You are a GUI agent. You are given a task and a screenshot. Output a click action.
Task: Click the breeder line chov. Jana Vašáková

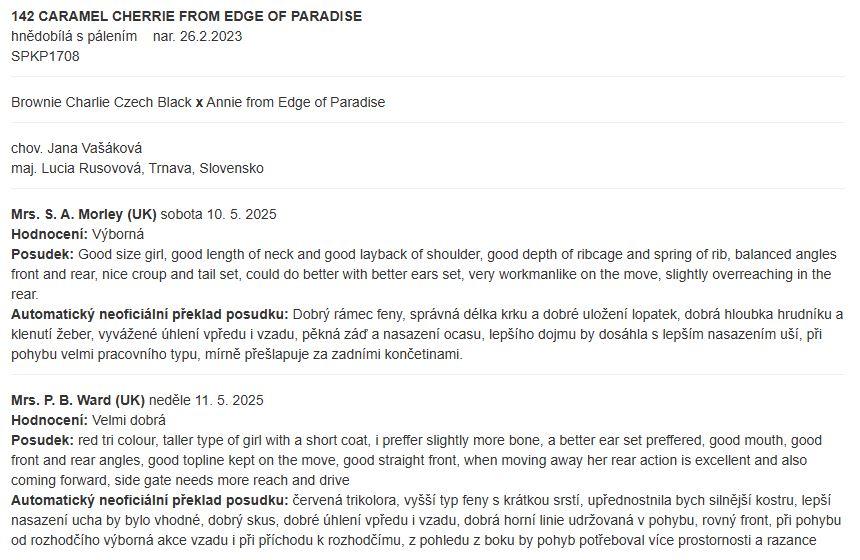pos(76,149)
